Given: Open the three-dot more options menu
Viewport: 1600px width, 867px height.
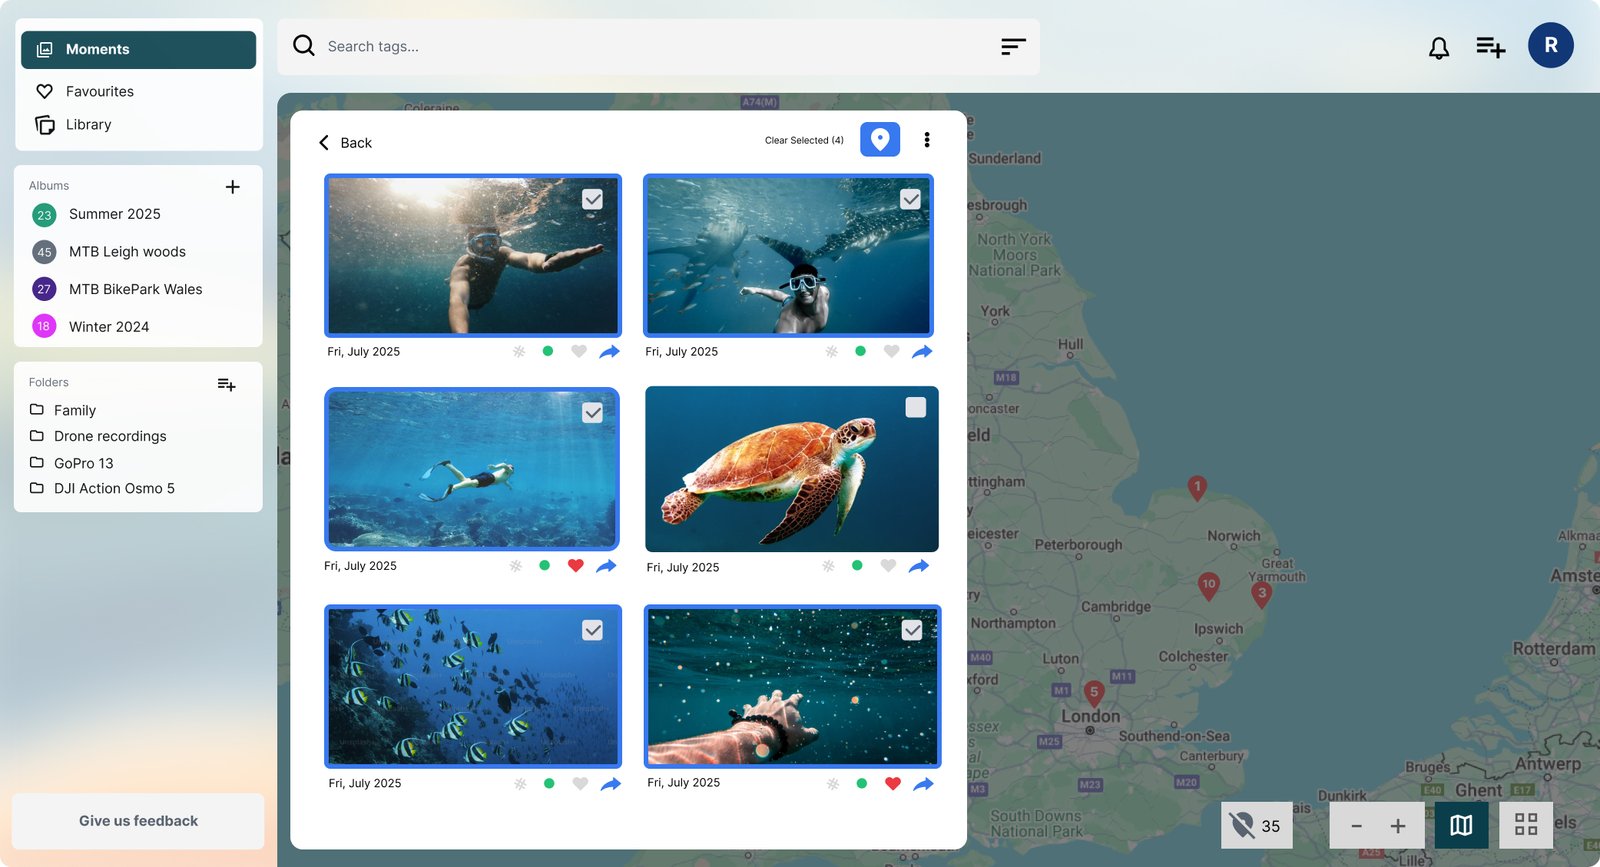Looking at the screenshot, I should pos(927,140).
